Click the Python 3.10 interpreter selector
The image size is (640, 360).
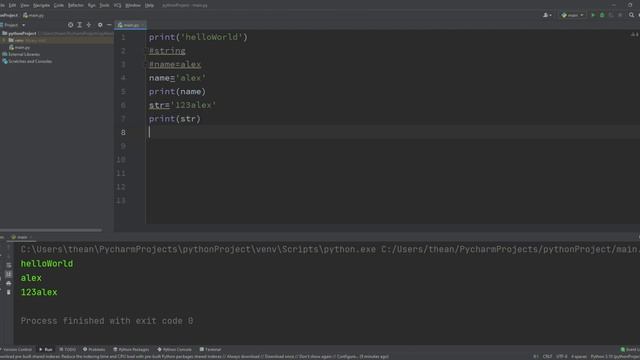615,357
